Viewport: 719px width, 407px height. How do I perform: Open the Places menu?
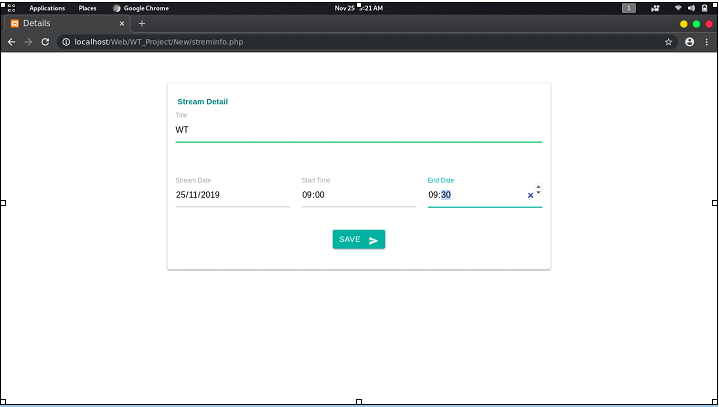tap(87, 8)
